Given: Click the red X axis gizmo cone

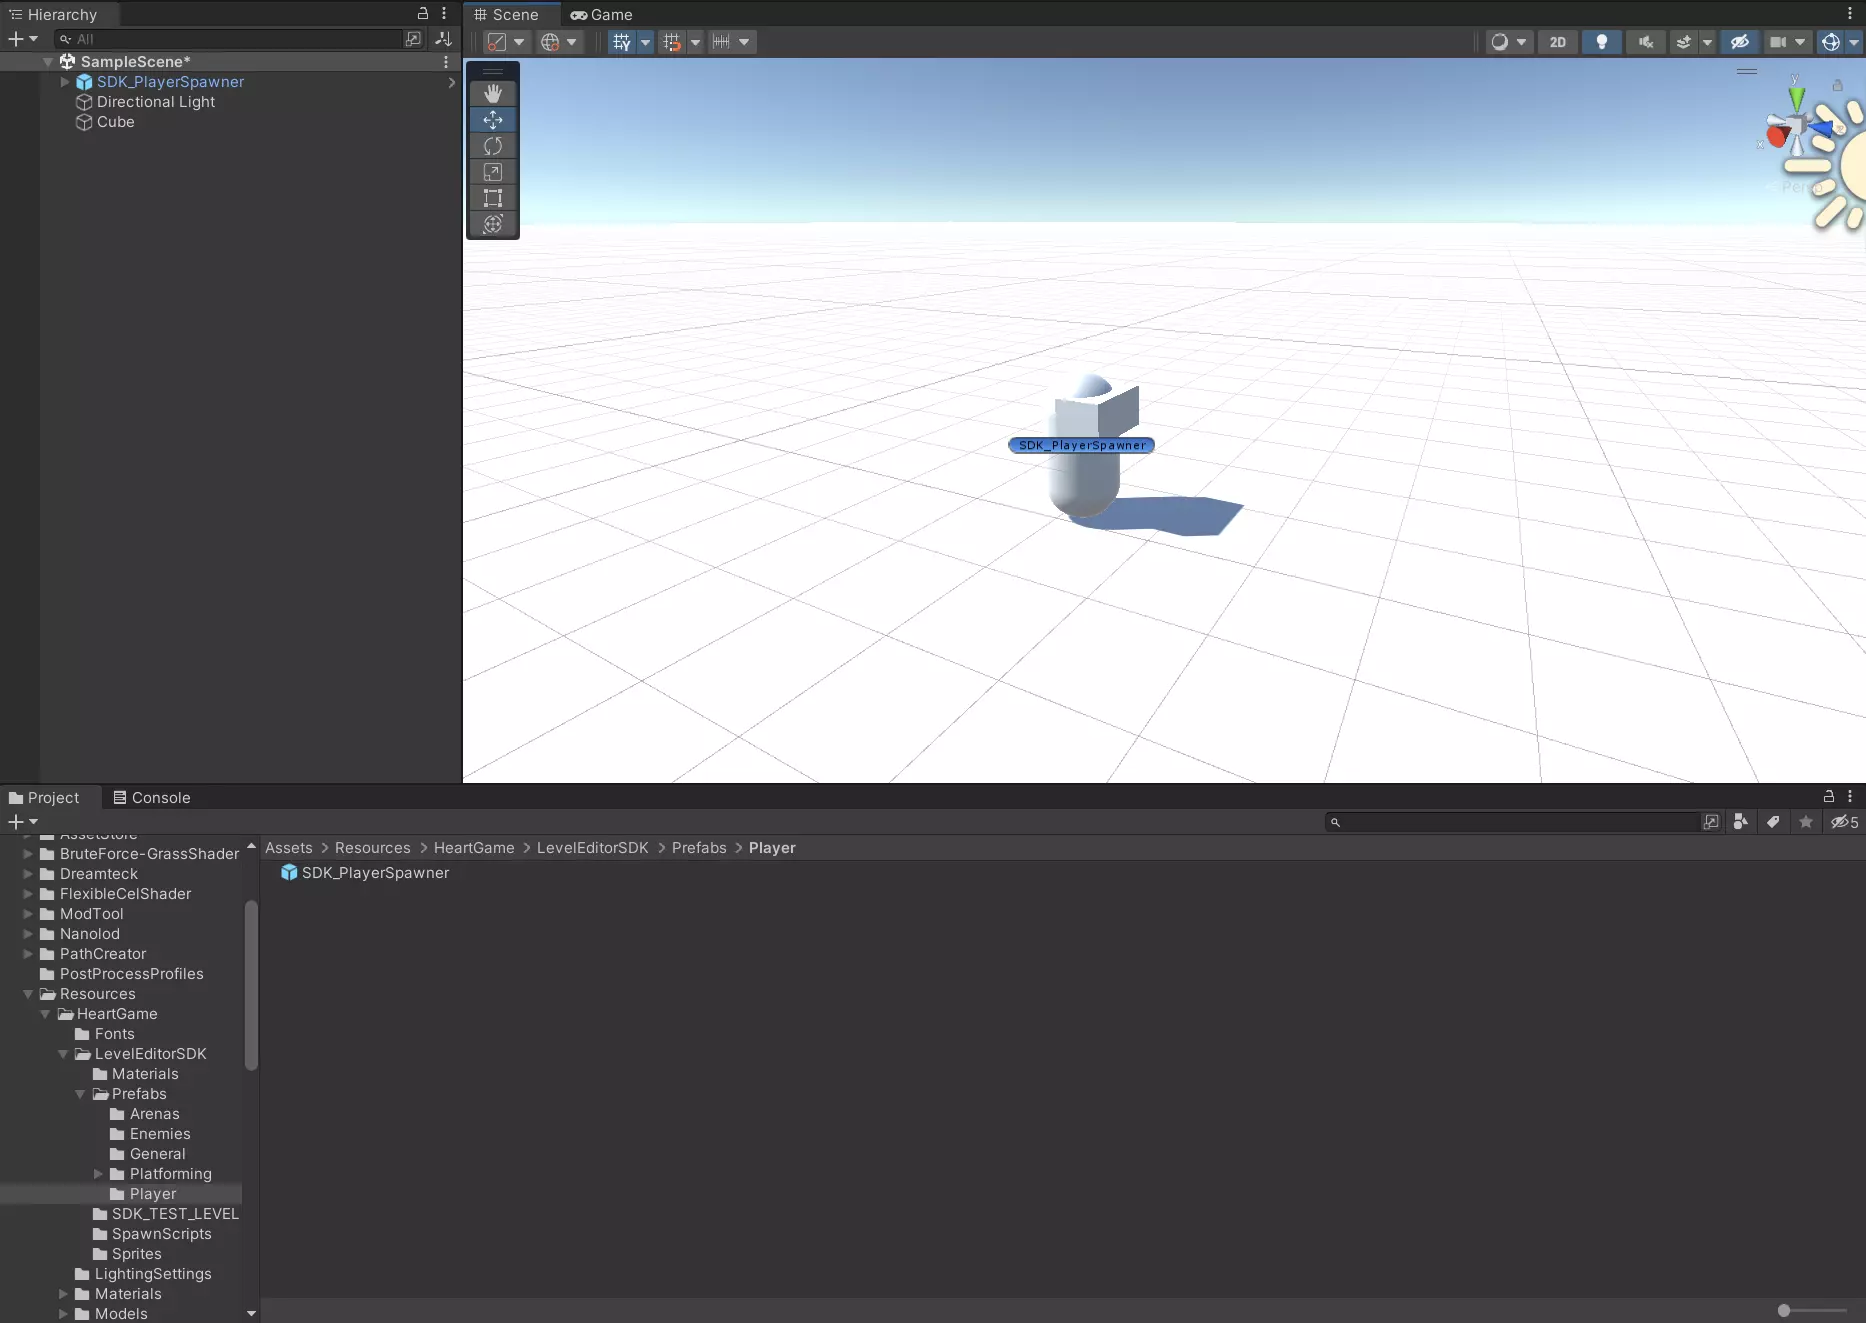Looking at the screenshot, I should (x=1777, y=135).
